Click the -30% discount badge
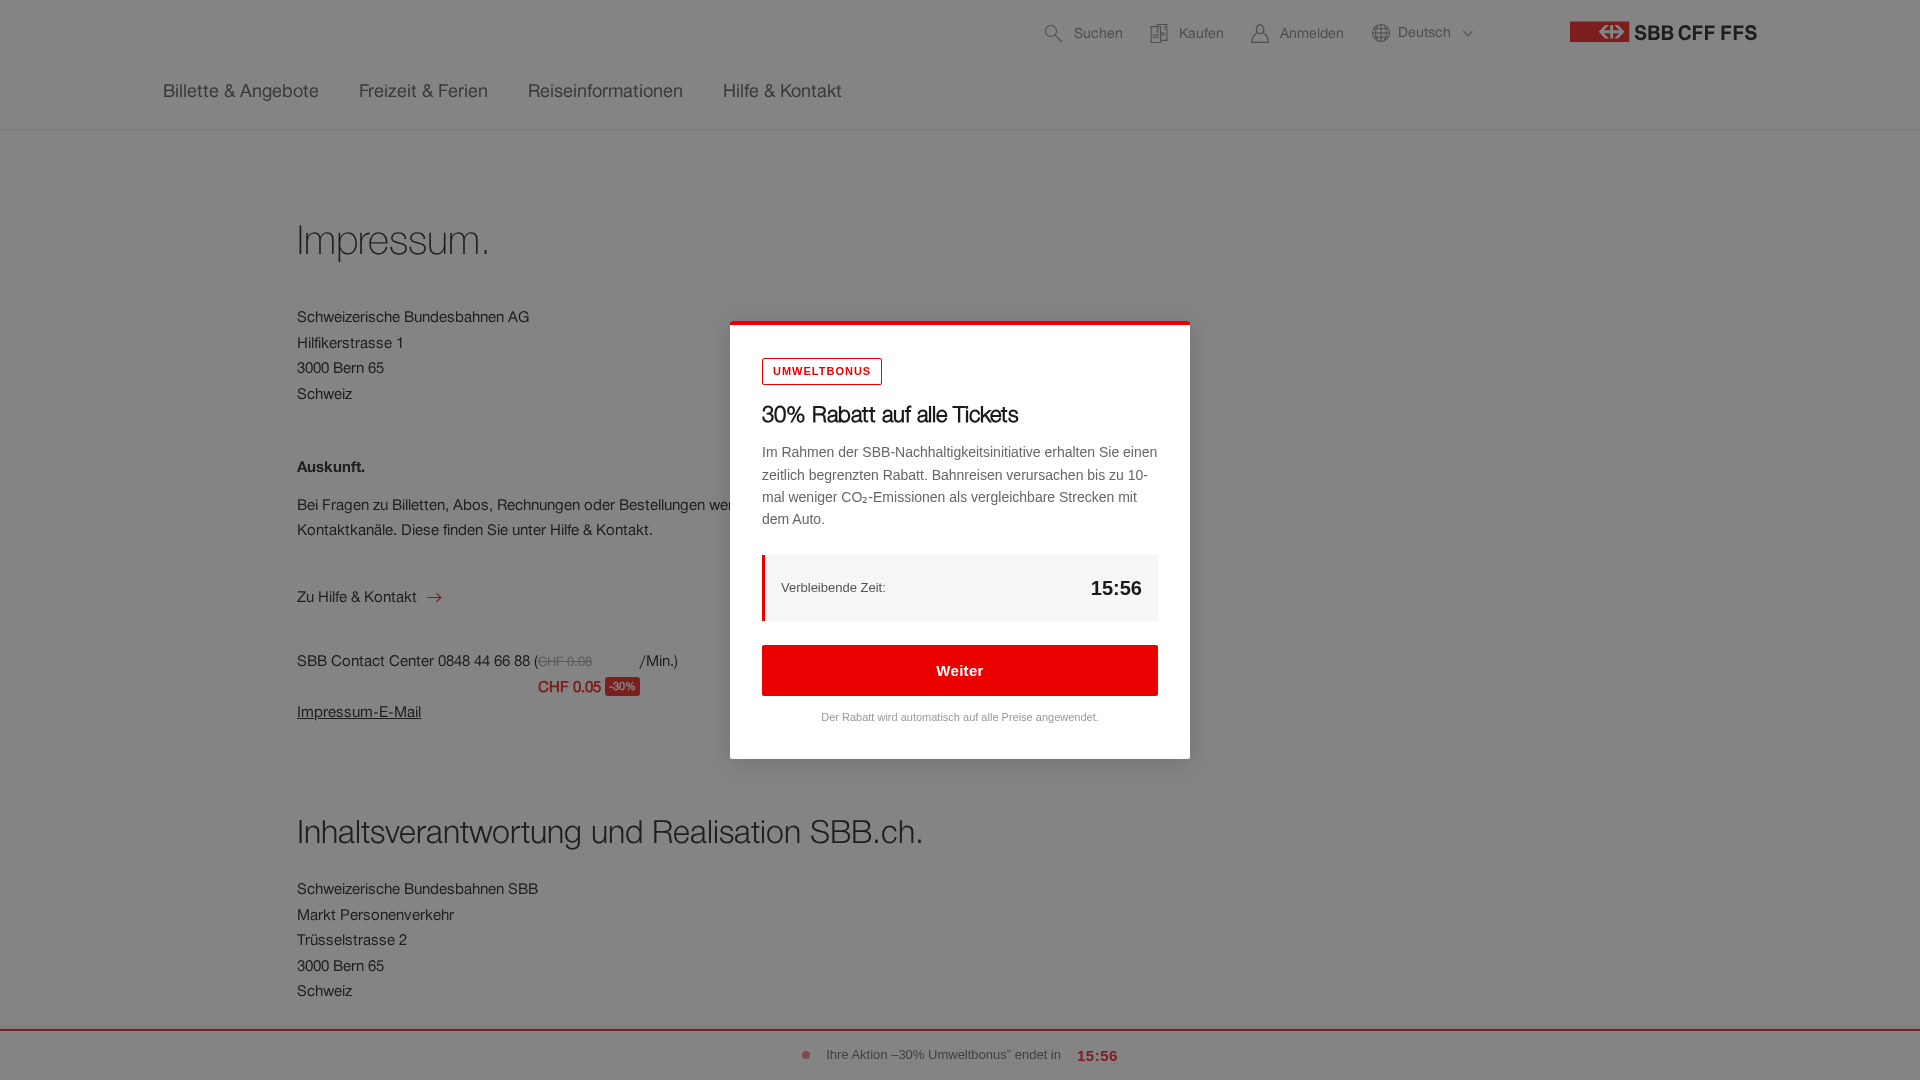The width and height of the screenshot is (1920, 1080). coord(622,687)
